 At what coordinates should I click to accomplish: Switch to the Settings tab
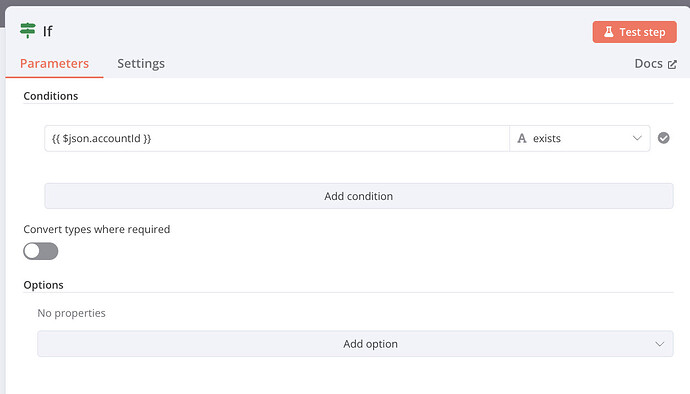point(141,63)
